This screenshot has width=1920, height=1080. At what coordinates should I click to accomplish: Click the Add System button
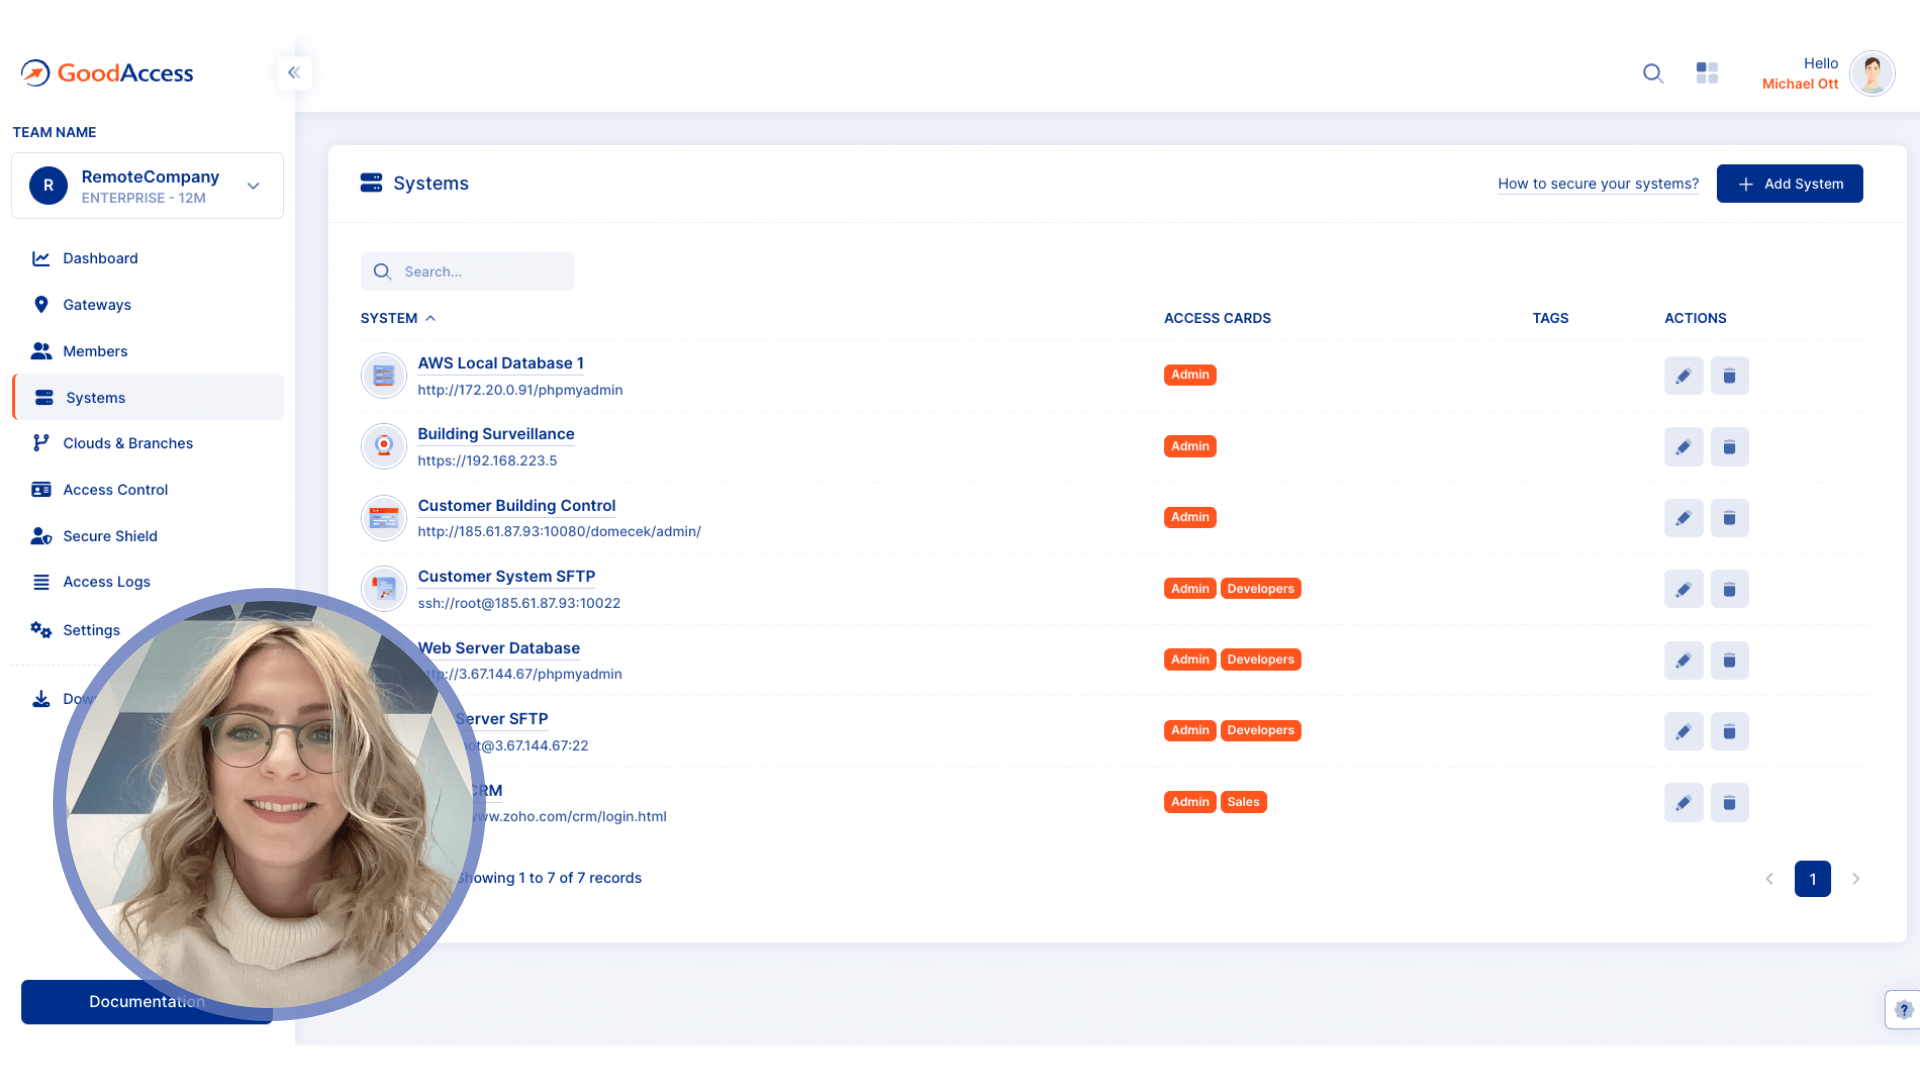1789,183
